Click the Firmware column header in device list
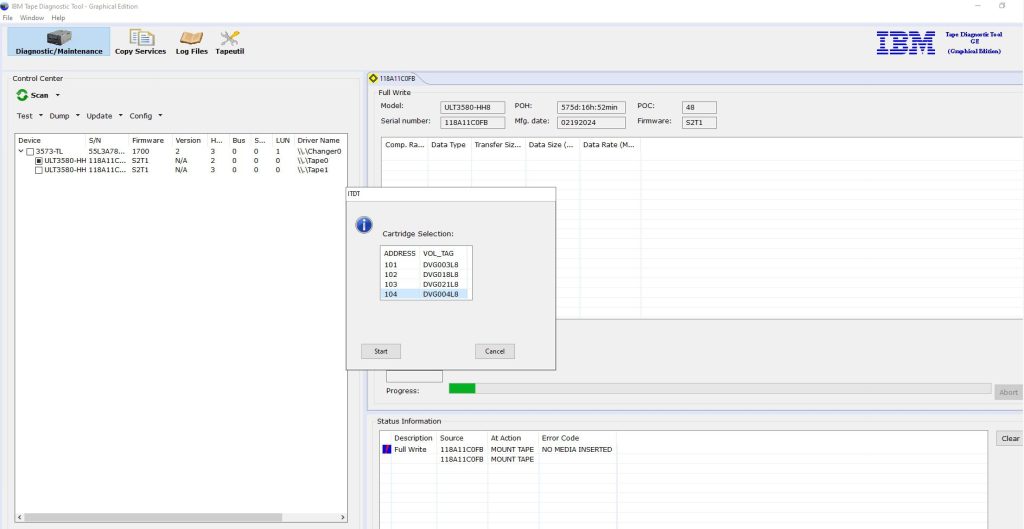The height and width of the screenshot is (529, 1024). [x=151, y=140]
